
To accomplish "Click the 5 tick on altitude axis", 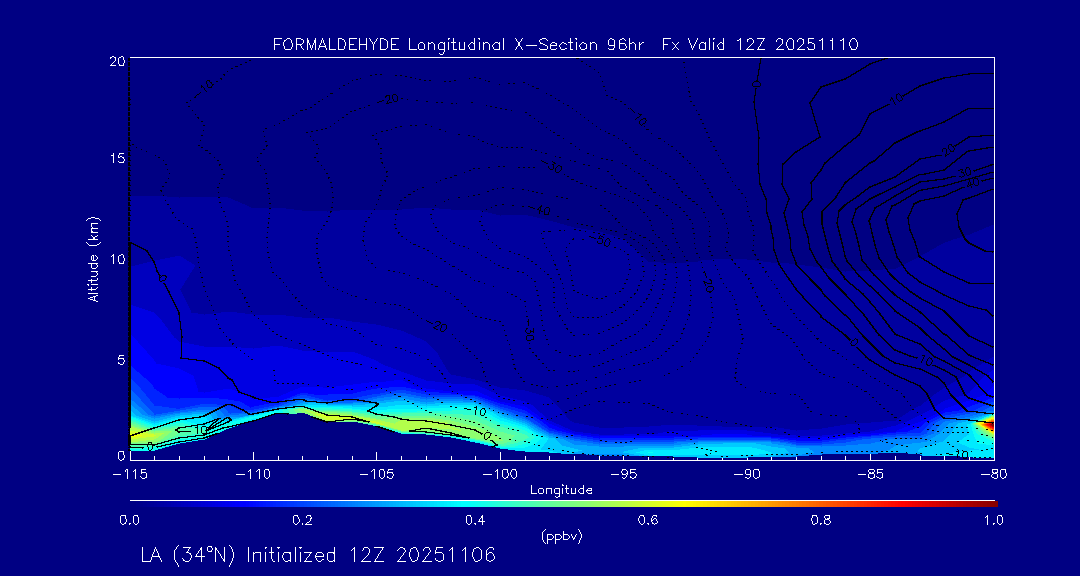I will point(120,359).
